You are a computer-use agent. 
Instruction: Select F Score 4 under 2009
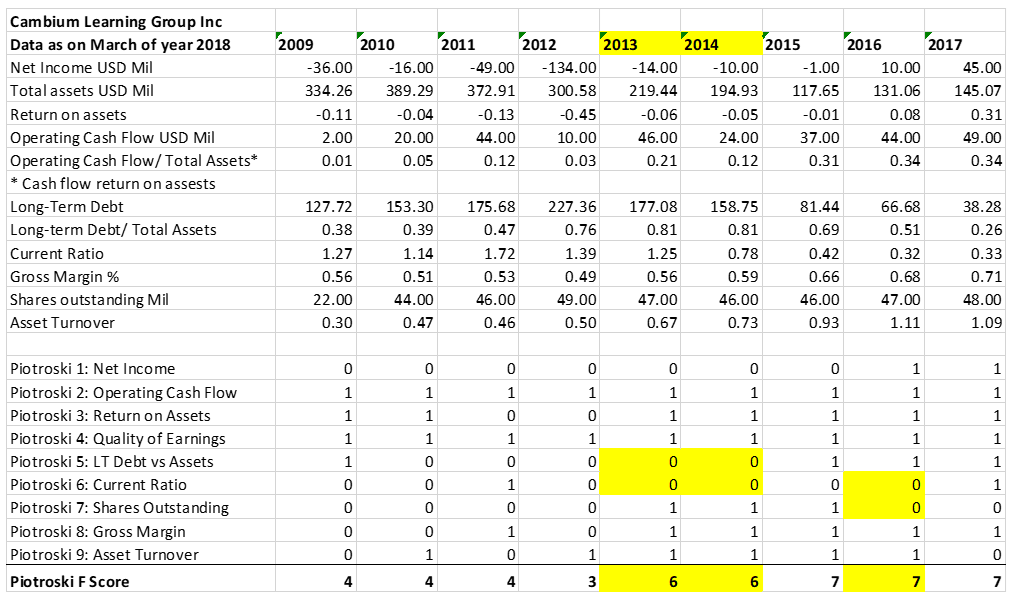(316, 580)
